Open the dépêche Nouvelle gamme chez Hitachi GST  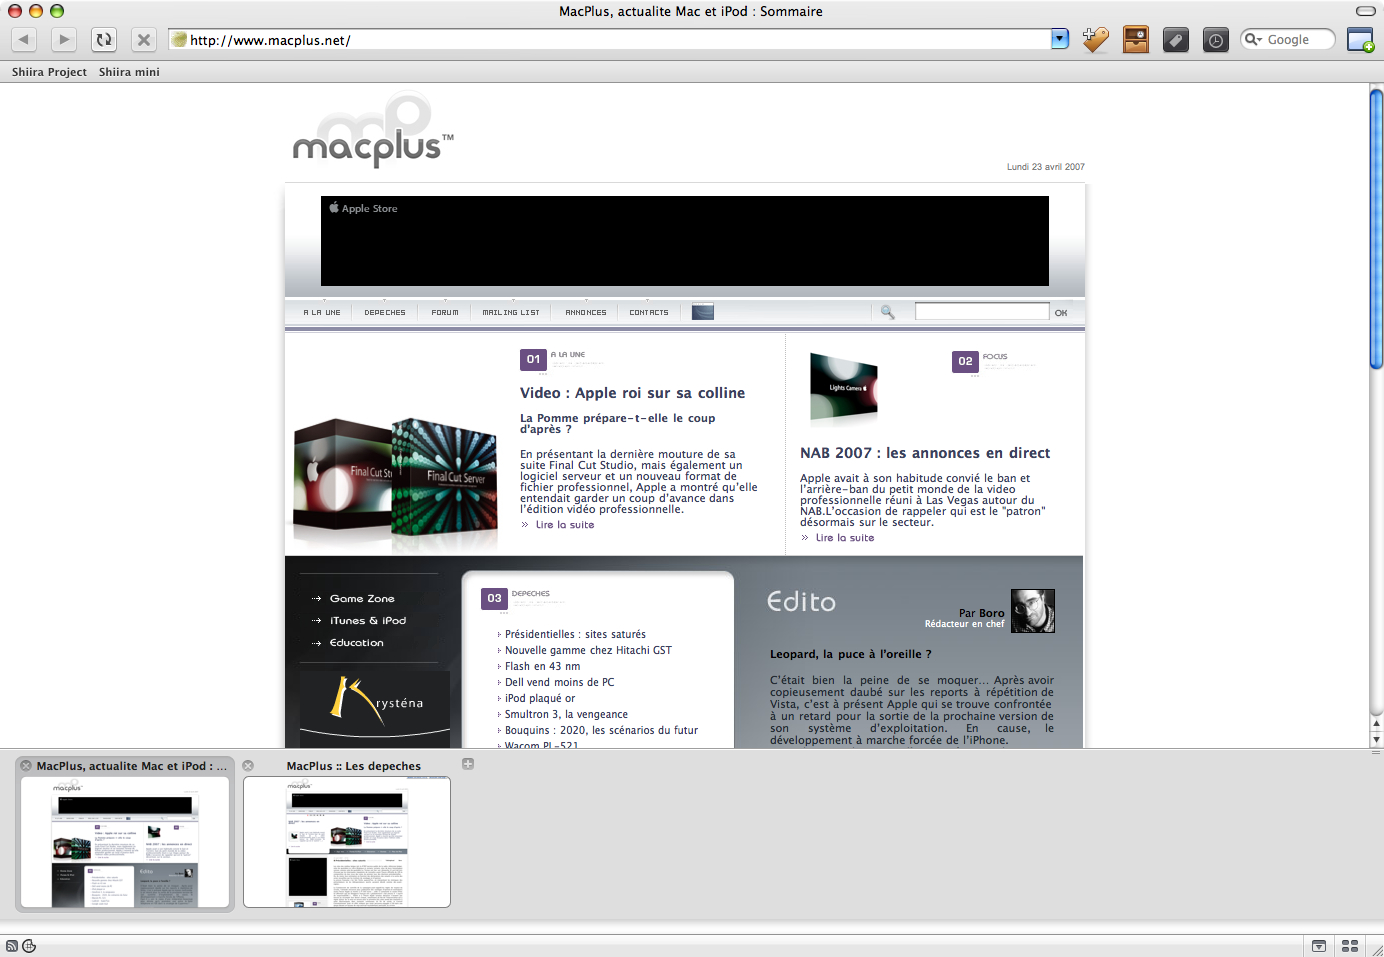pos(588,650)
